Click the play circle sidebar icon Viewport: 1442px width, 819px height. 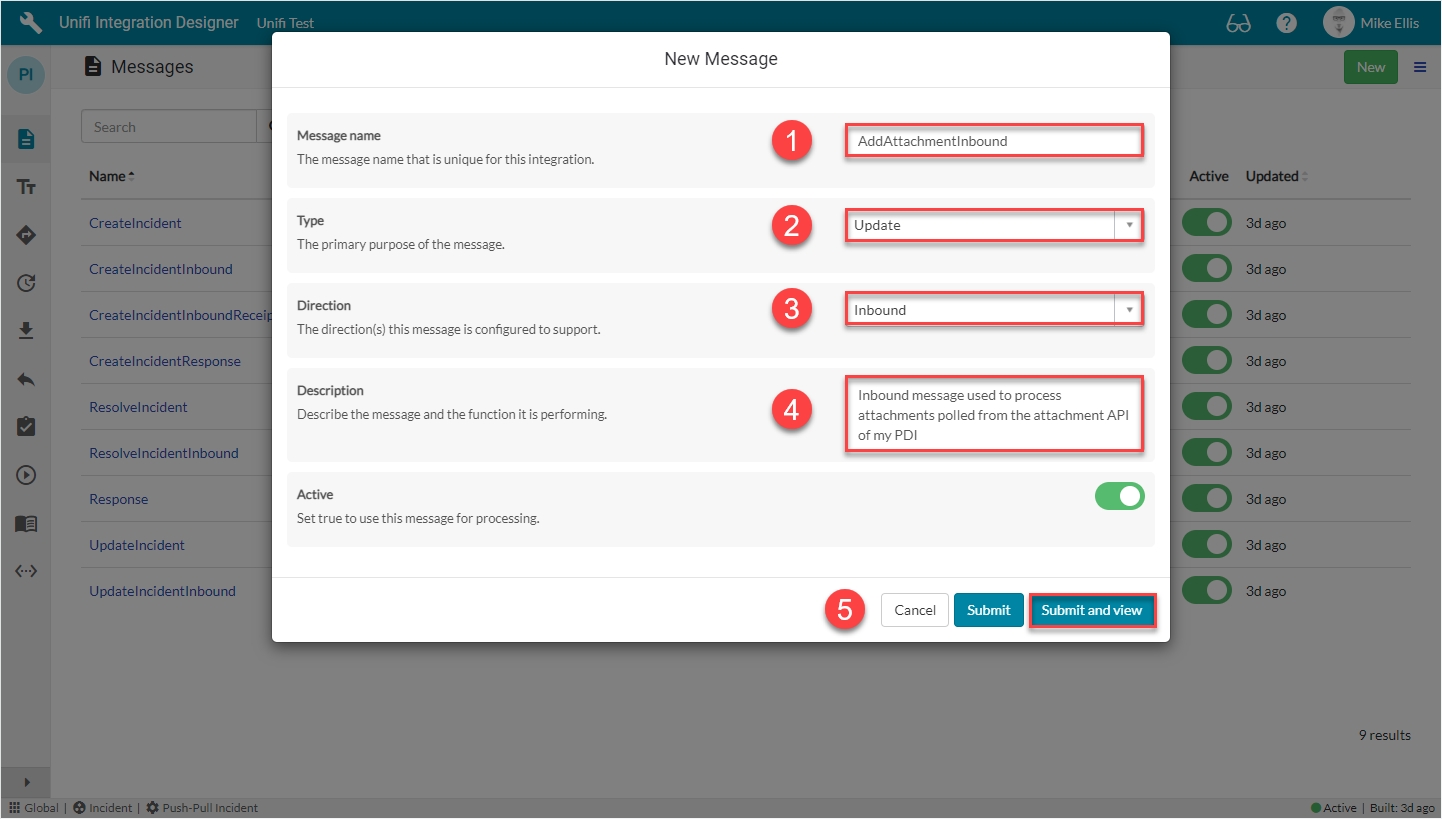pyautogui.click(x=26, y=475)
